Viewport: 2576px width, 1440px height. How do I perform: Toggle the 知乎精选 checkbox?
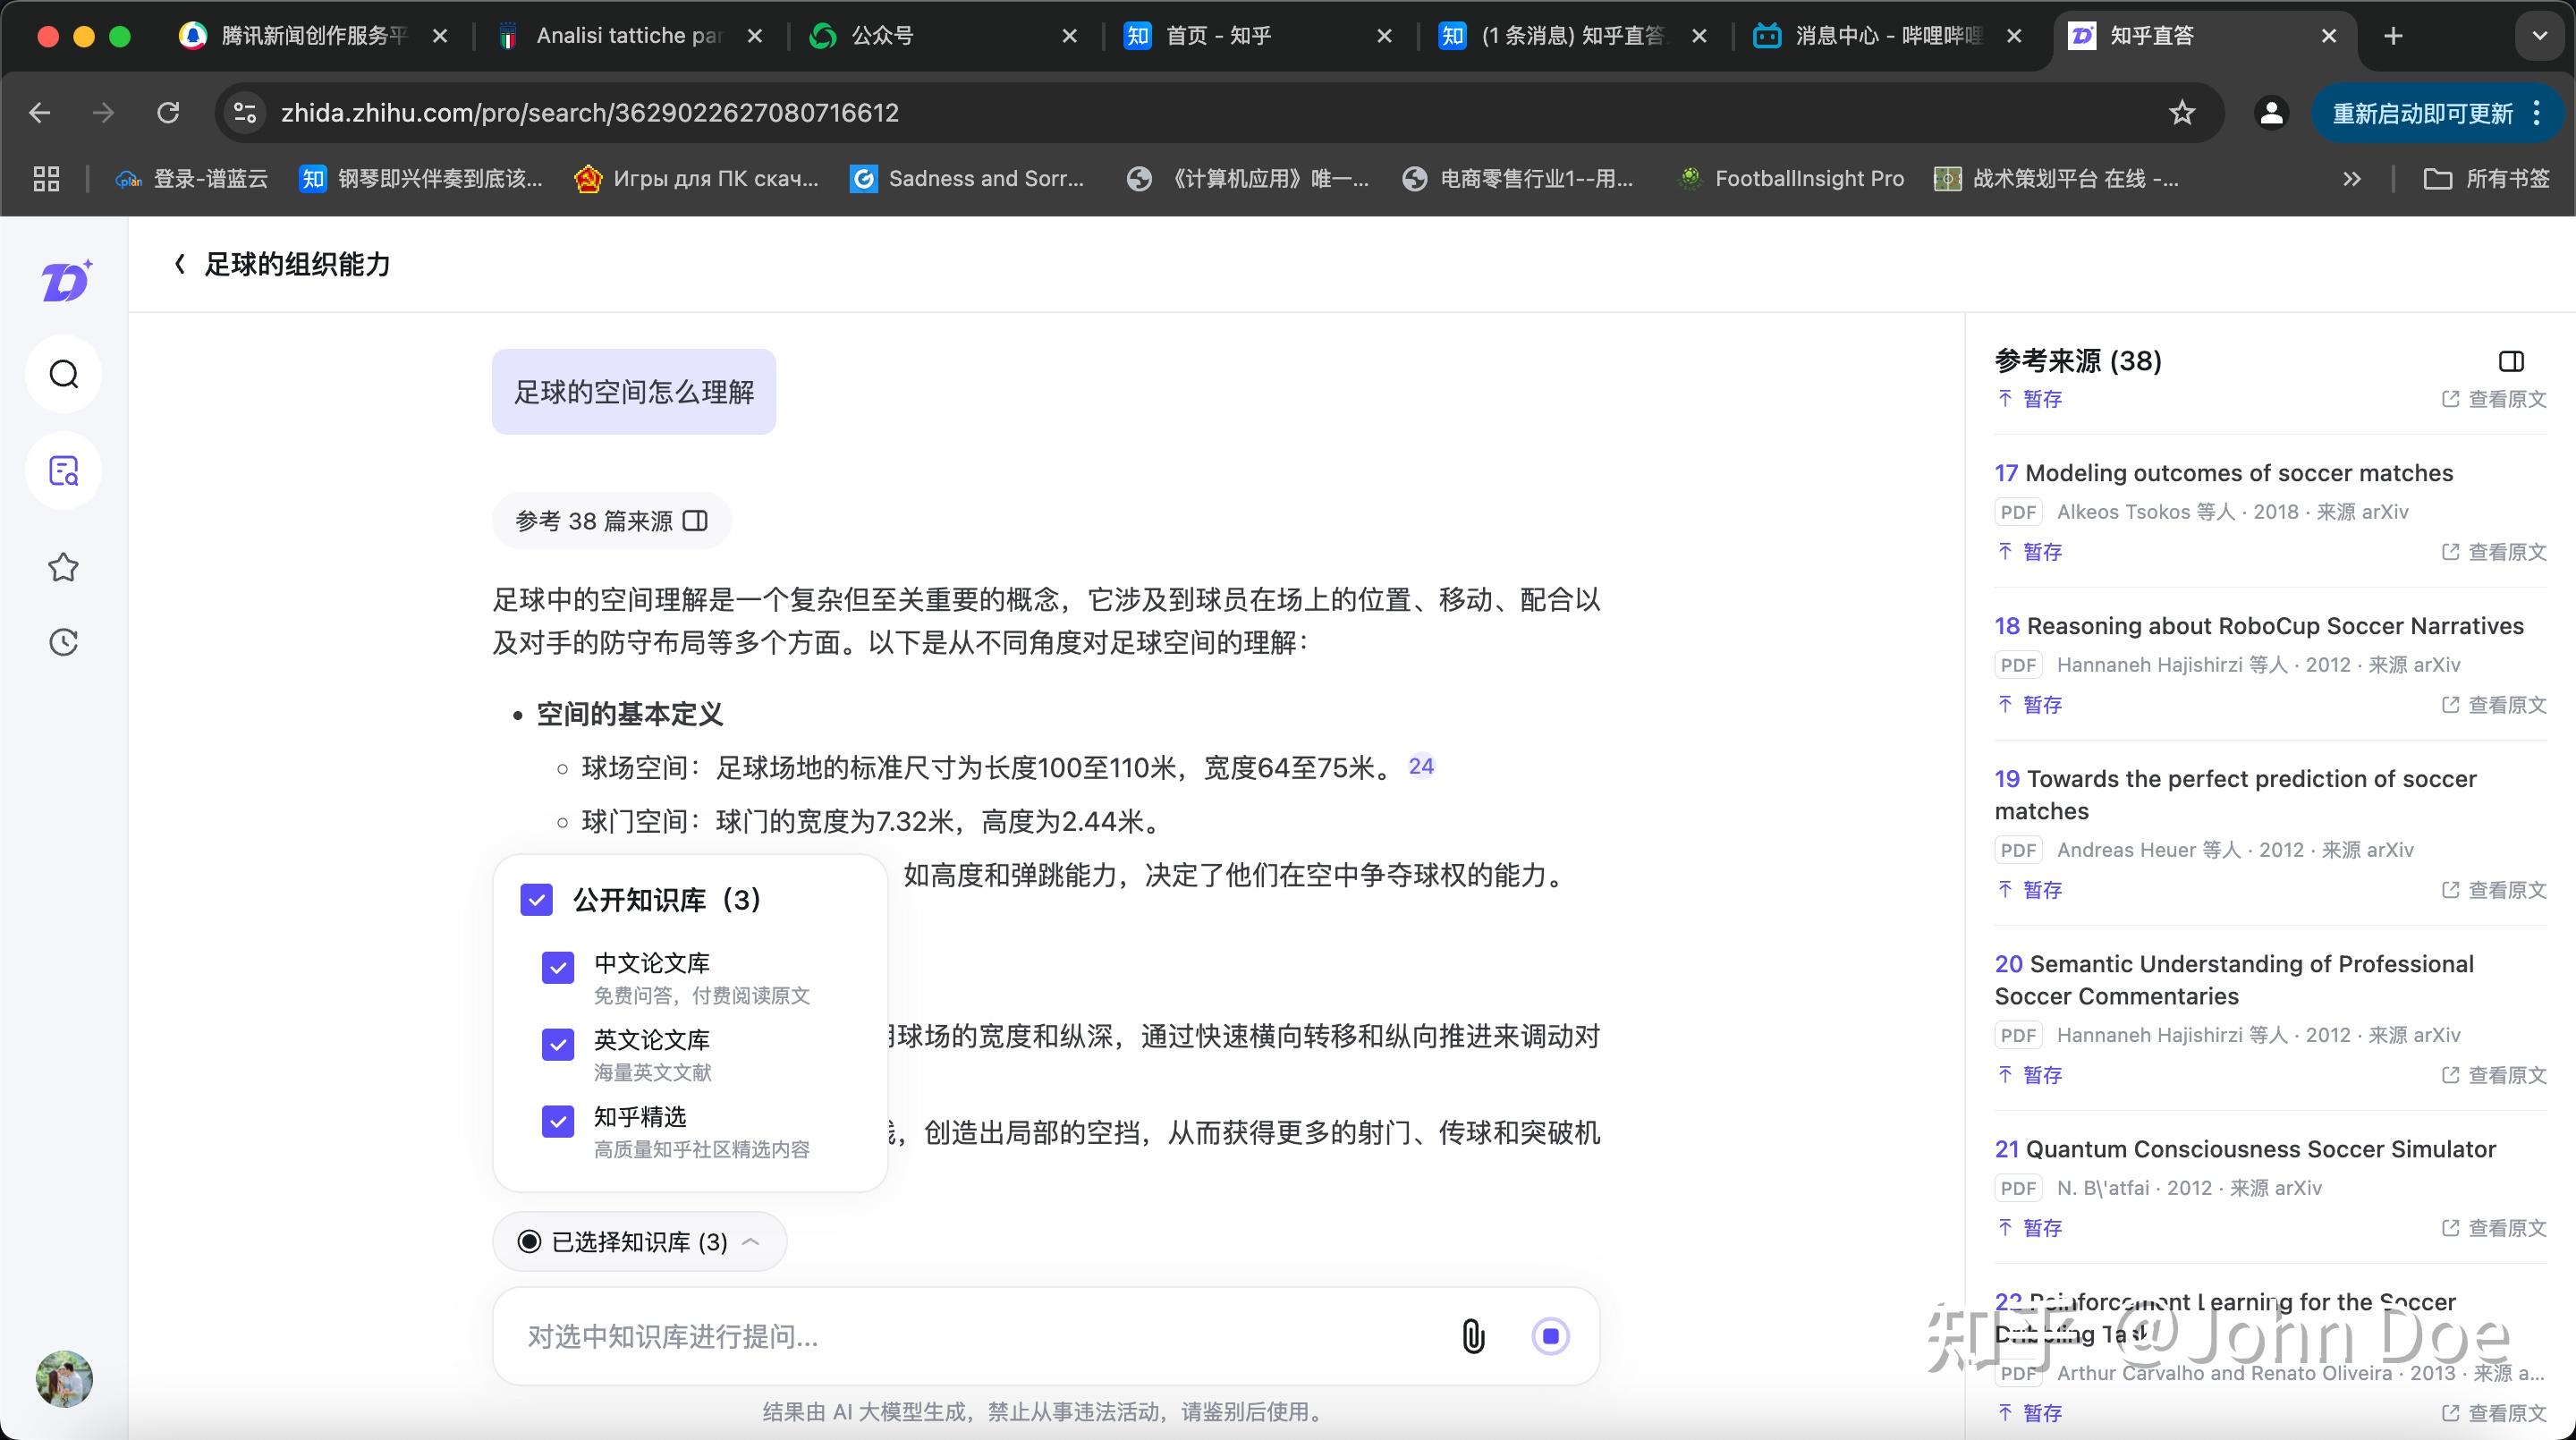coord(558,1121)
